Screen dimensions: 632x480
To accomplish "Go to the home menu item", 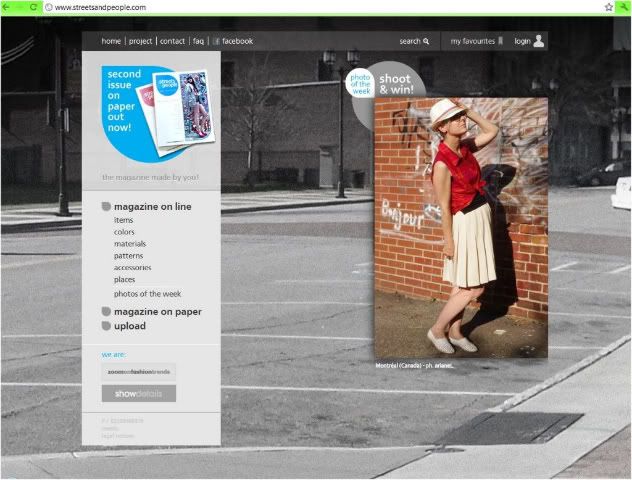I will (111, 41).
